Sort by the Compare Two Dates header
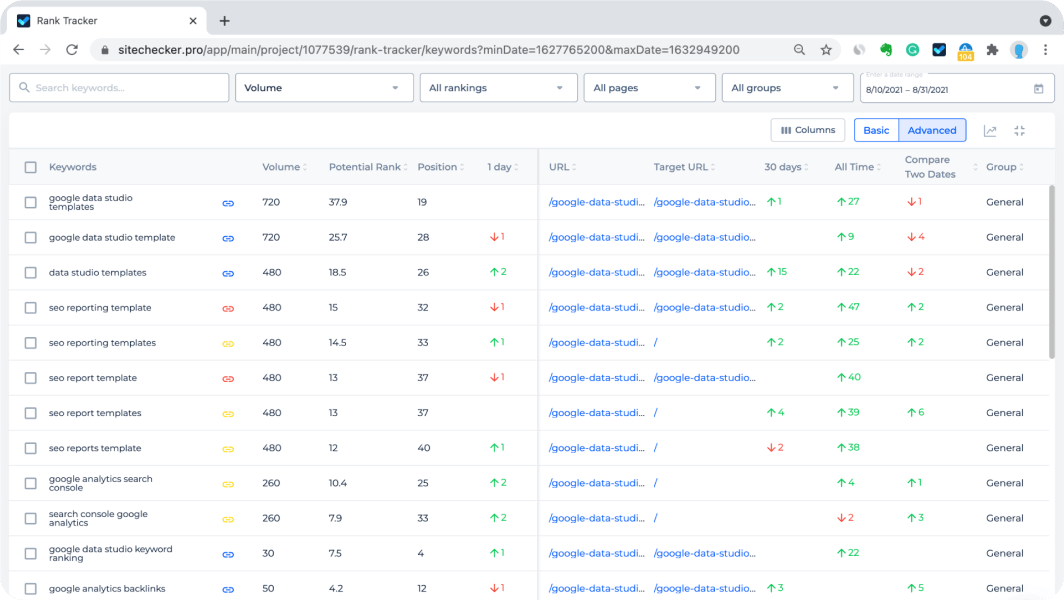The height and width of the screenshot is (600, 1064). tap(940, 167)
